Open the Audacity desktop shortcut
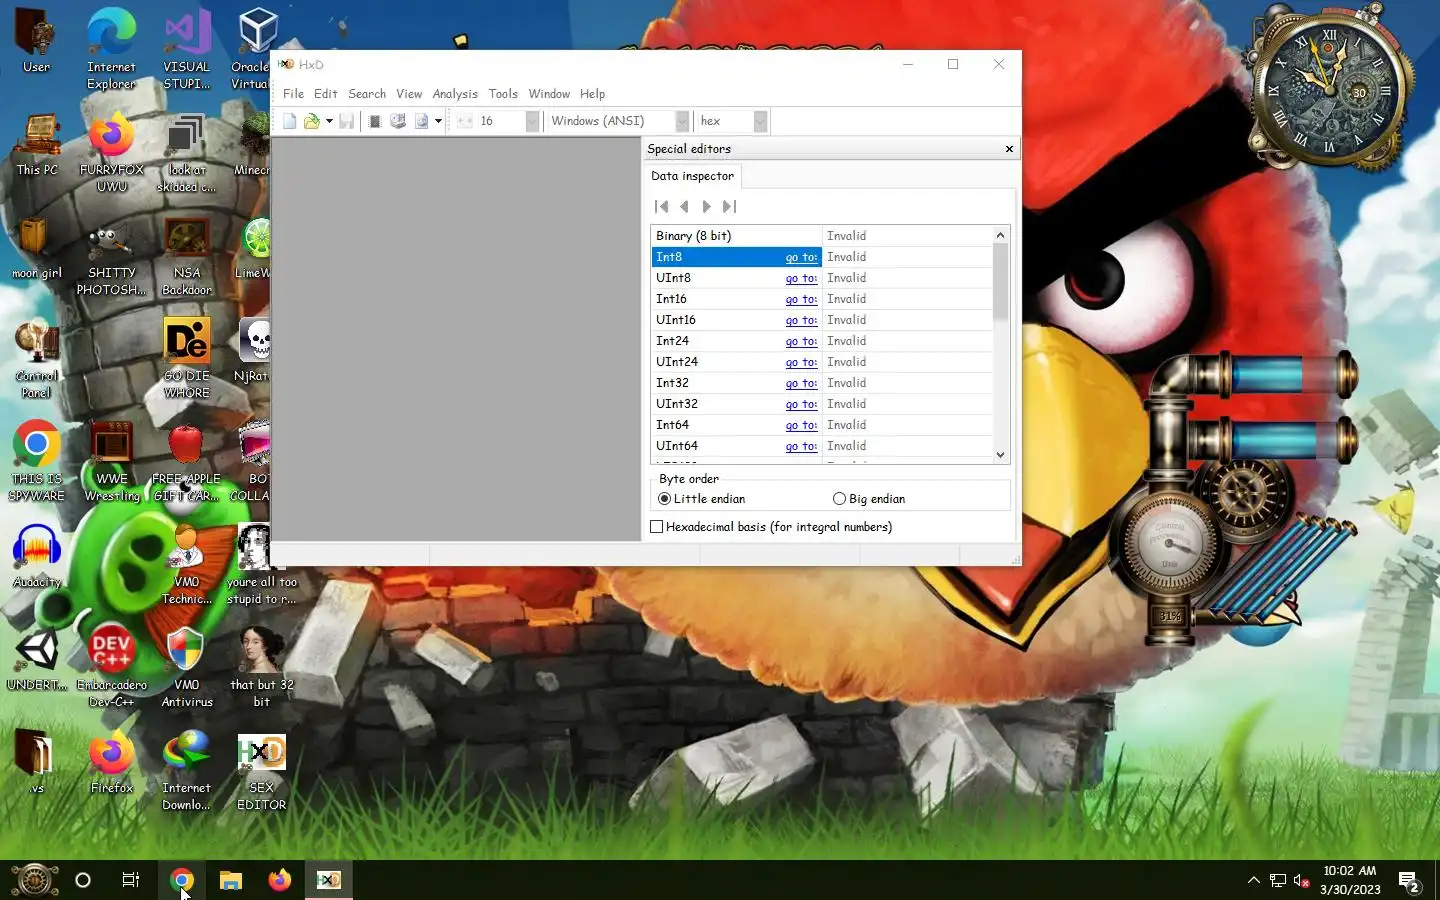Viewport: 1440px width, 900px height. pyautogui.click(x=37, y=556)
